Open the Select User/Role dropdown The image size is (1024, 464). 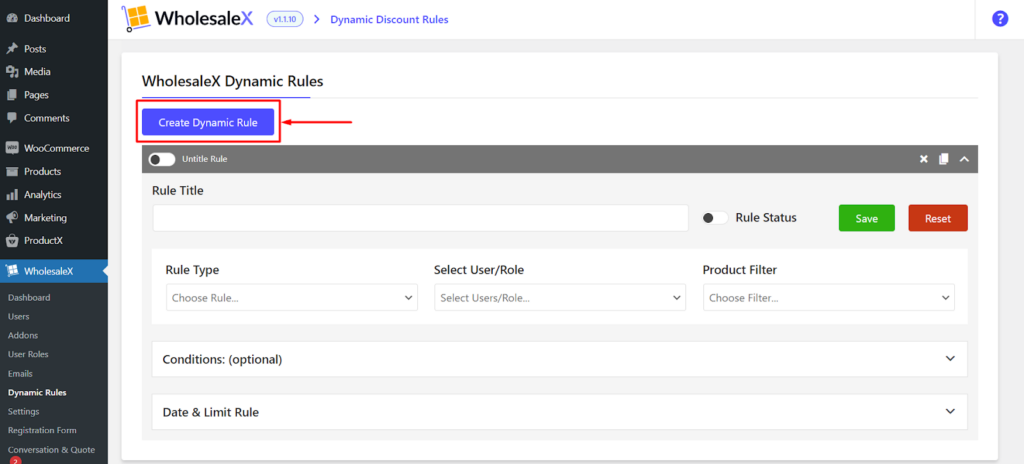560,297
